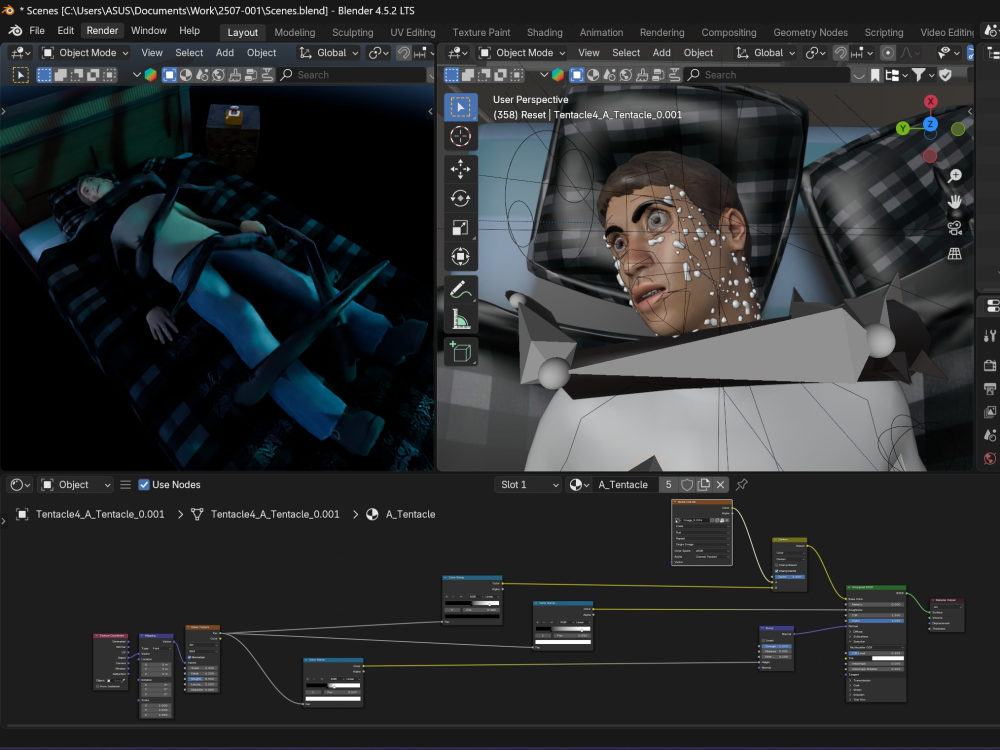Enable subtract selection mode in left viewport
Image resolution: width=1000 pixels, height=750 pixels.
pyautogui.click(x=77, y=75)
